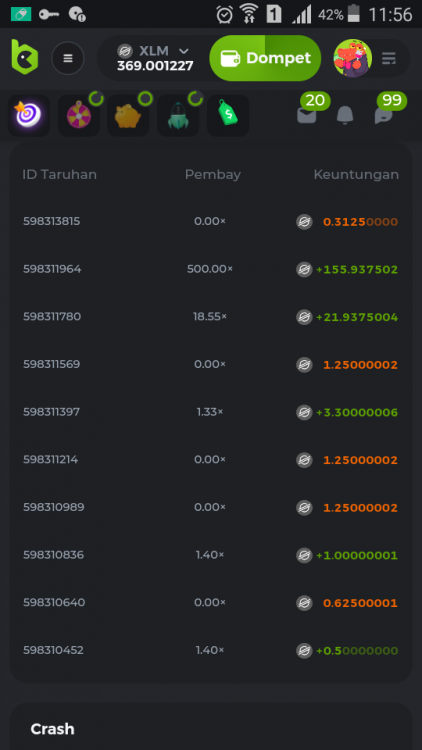Viewport: 422px width, 750px height.
Task: Tap the green BC.Game logo
Action: point(24,57)
